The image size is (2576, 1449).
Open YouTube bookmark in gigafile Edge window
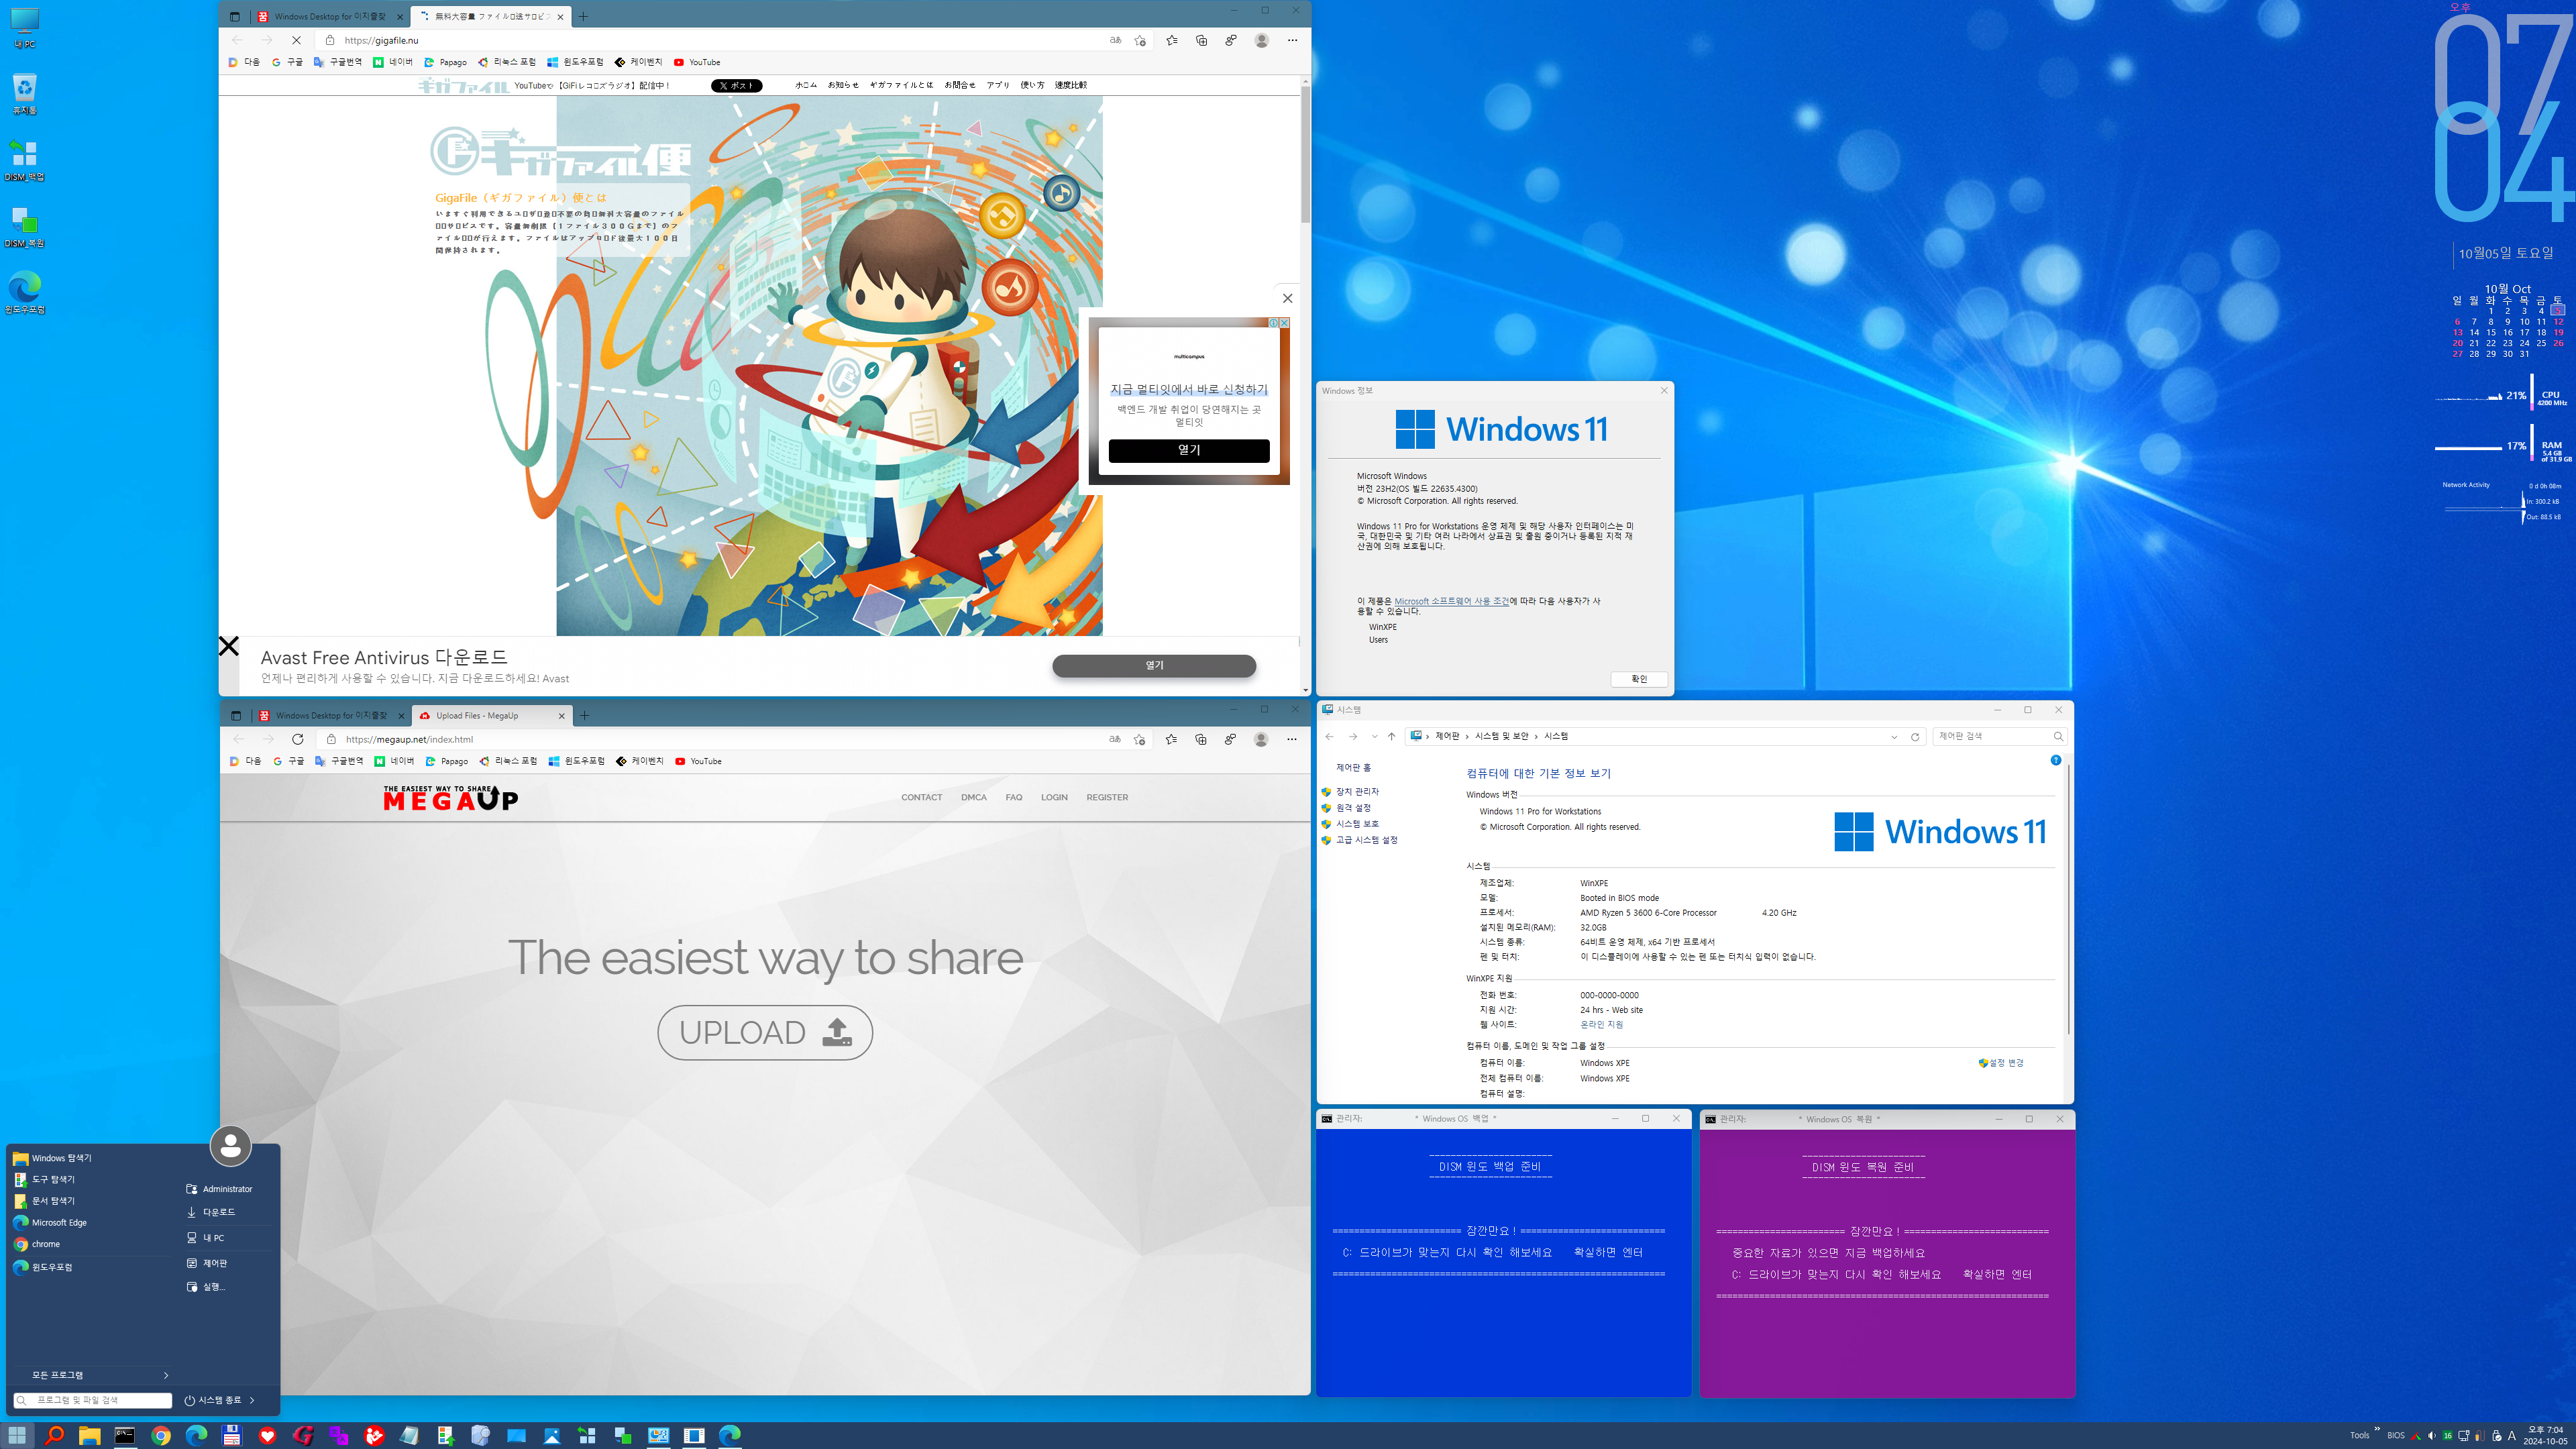click(697, 62)
